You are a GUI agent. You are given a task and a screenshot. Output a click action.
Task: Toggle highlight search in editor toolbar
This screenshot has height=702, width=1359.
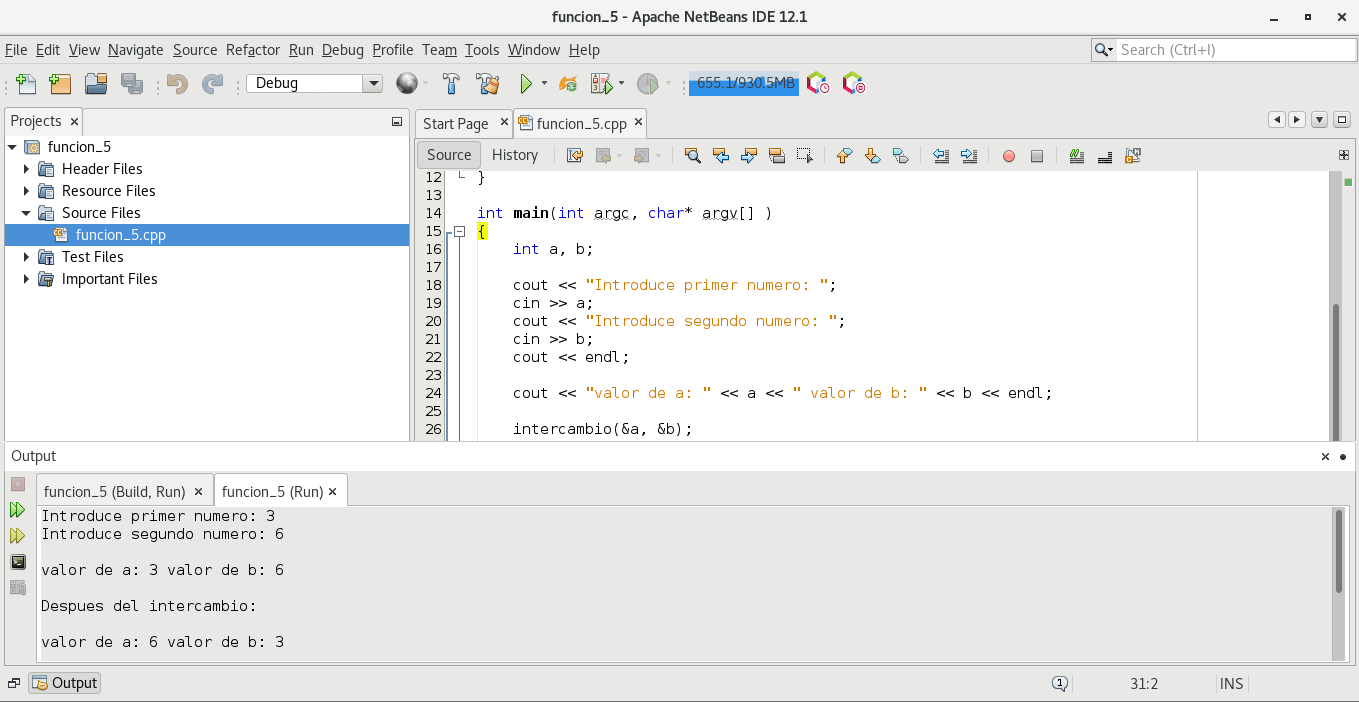(776, 155)
